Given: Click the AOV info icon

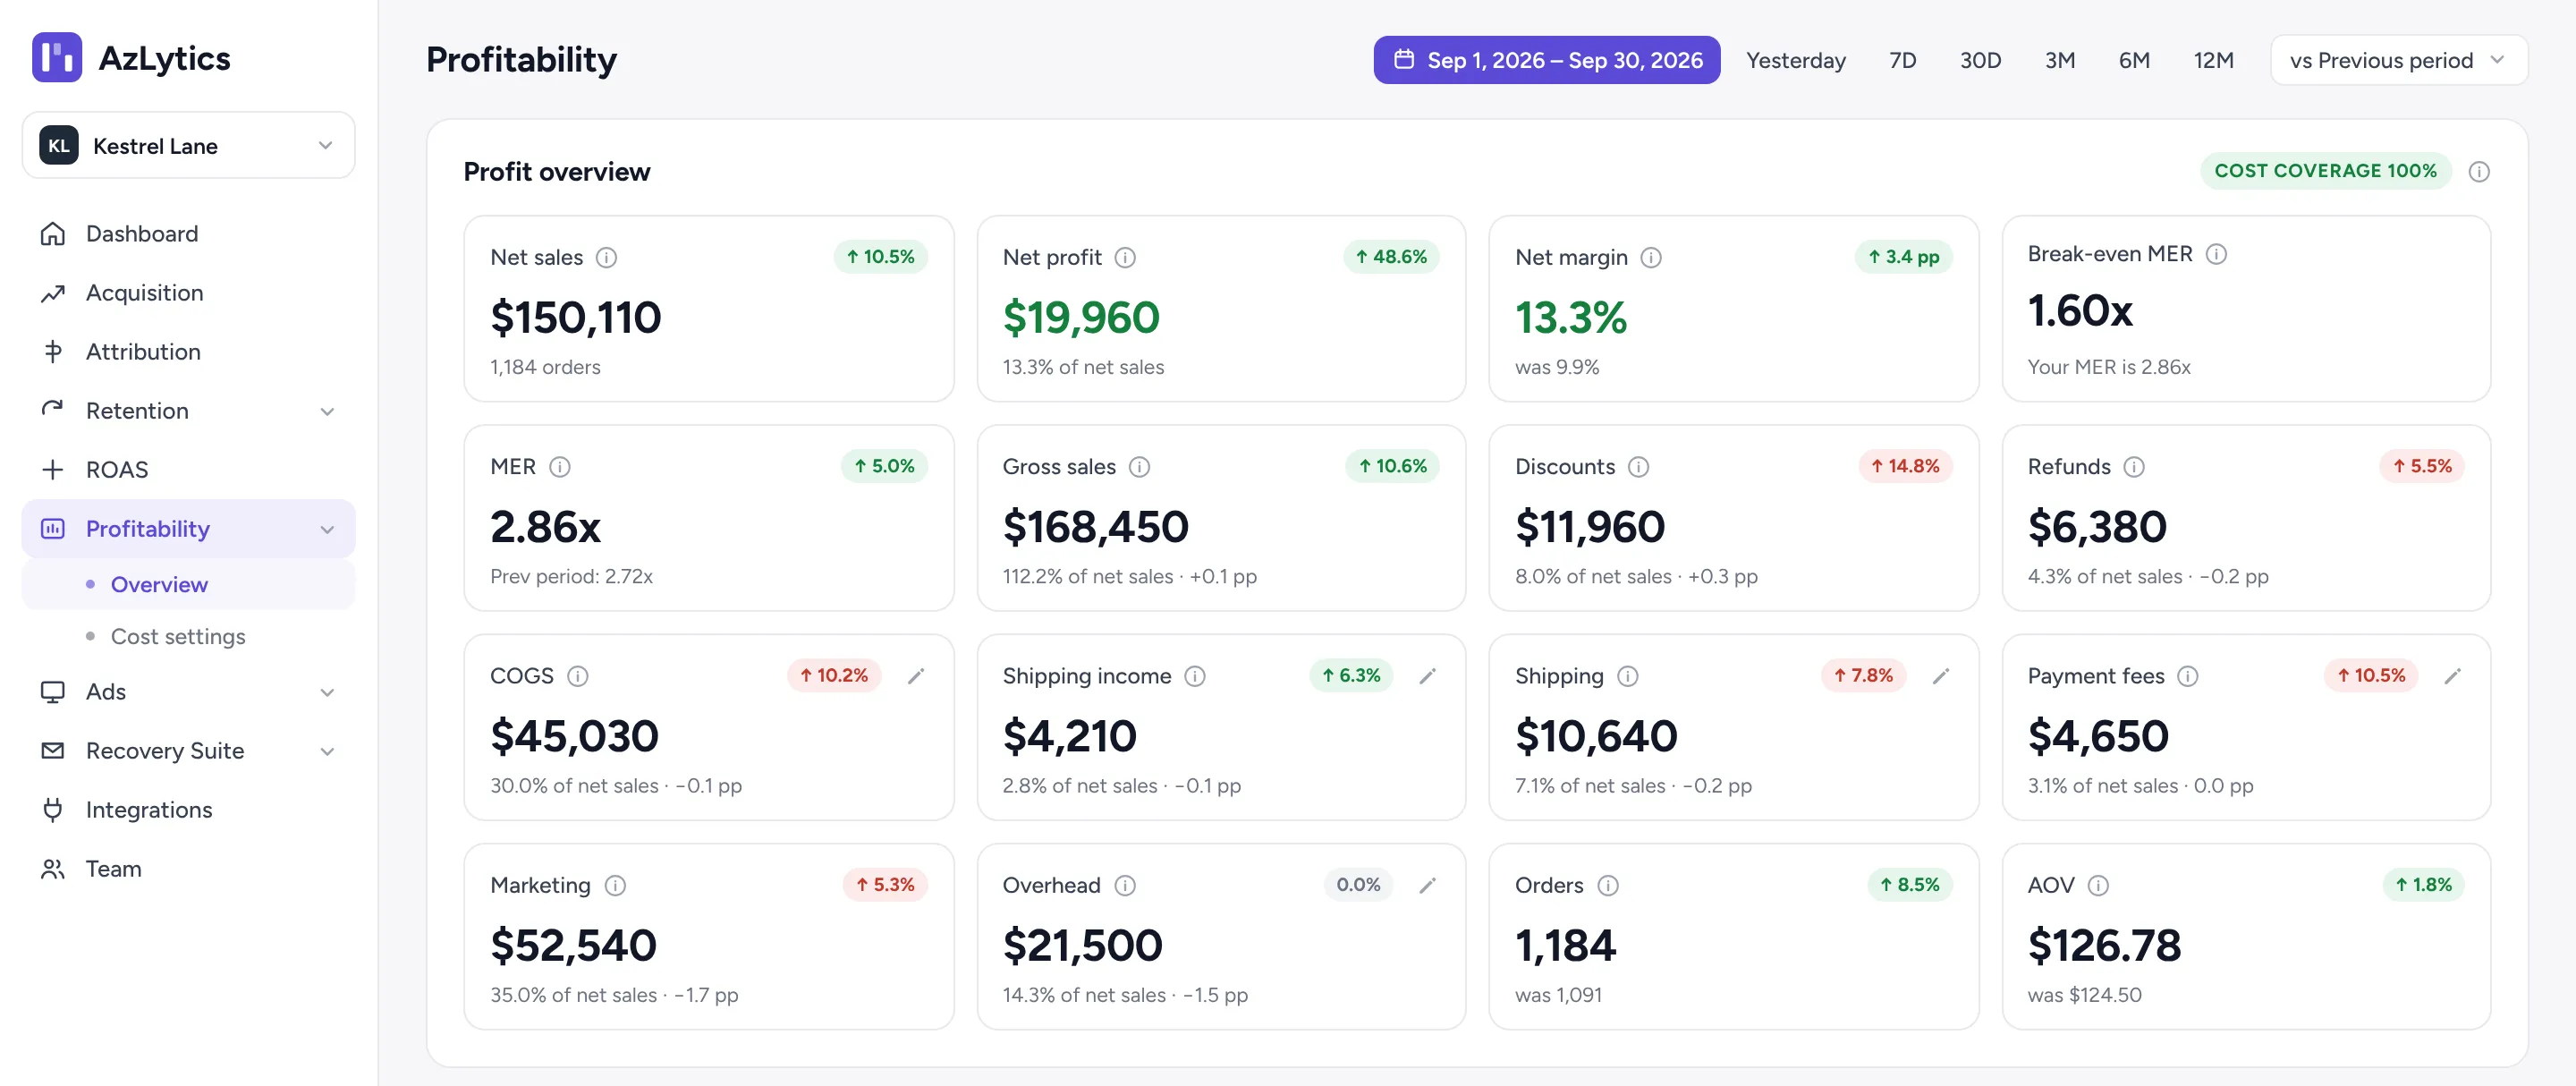Looking at the screenshot, I should click(x=2099, y=885).
